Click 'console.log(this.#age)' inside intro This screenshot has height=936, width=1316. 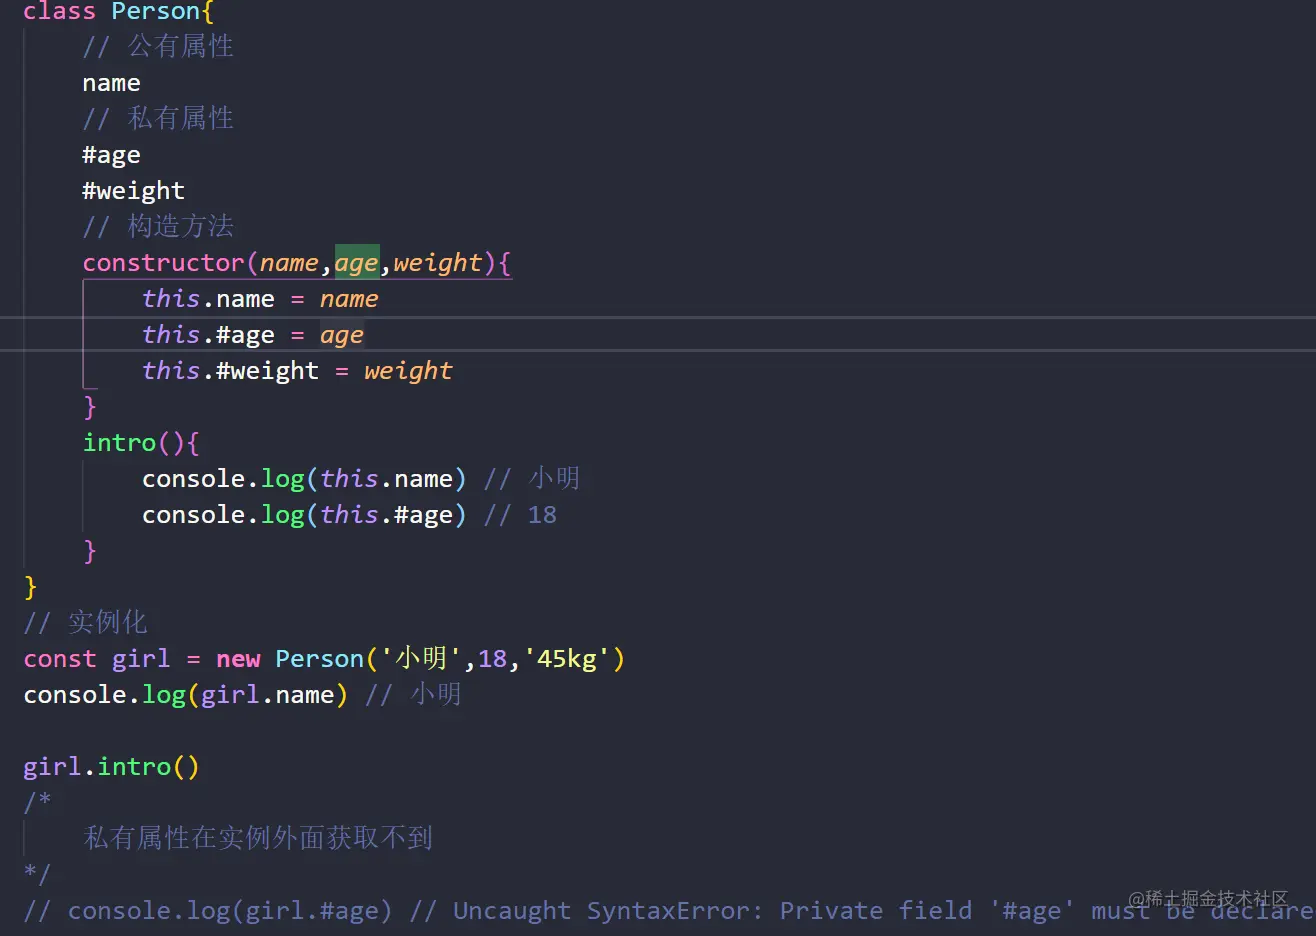pos(304,515)
